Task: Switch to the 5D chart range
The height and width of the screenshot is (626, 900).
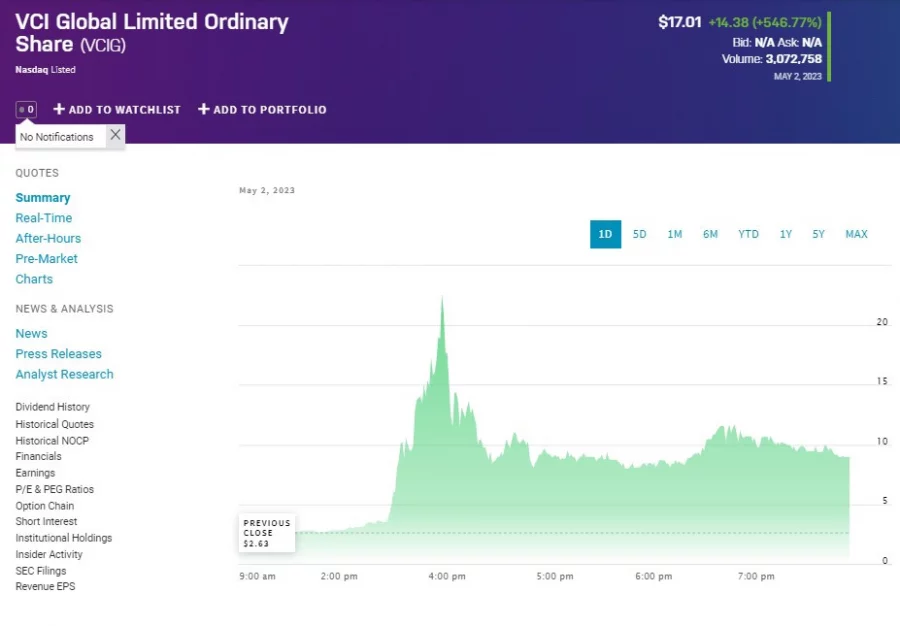Action: coord(639,233)
